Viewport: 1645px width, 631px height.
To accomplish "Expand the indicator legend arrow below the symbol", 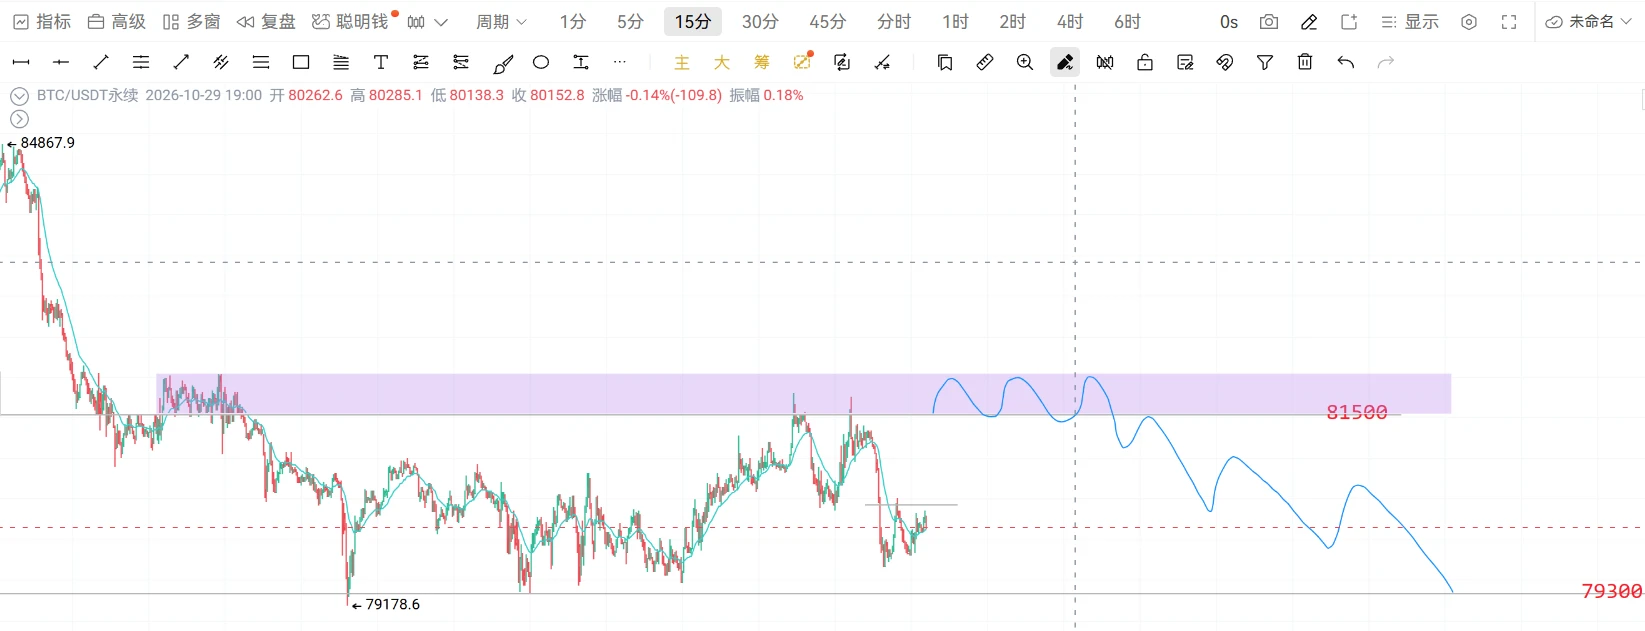I will (19, 119).
